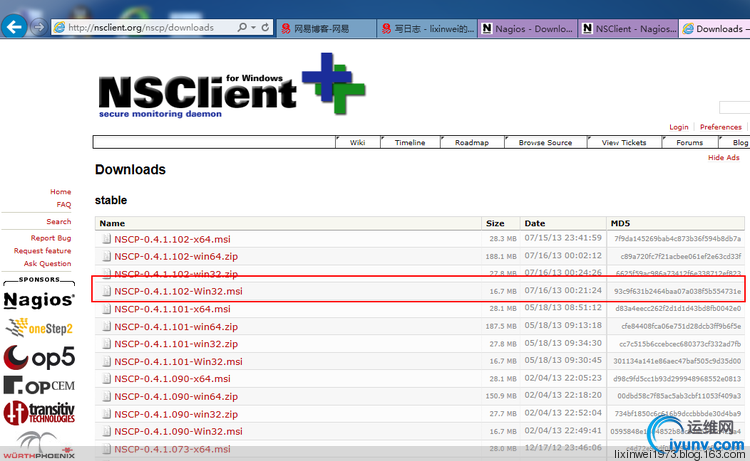Click file icon beside NSCP-0.4.1.102-Win32.msi
750x461 pixels.
(x=107, y=291)
